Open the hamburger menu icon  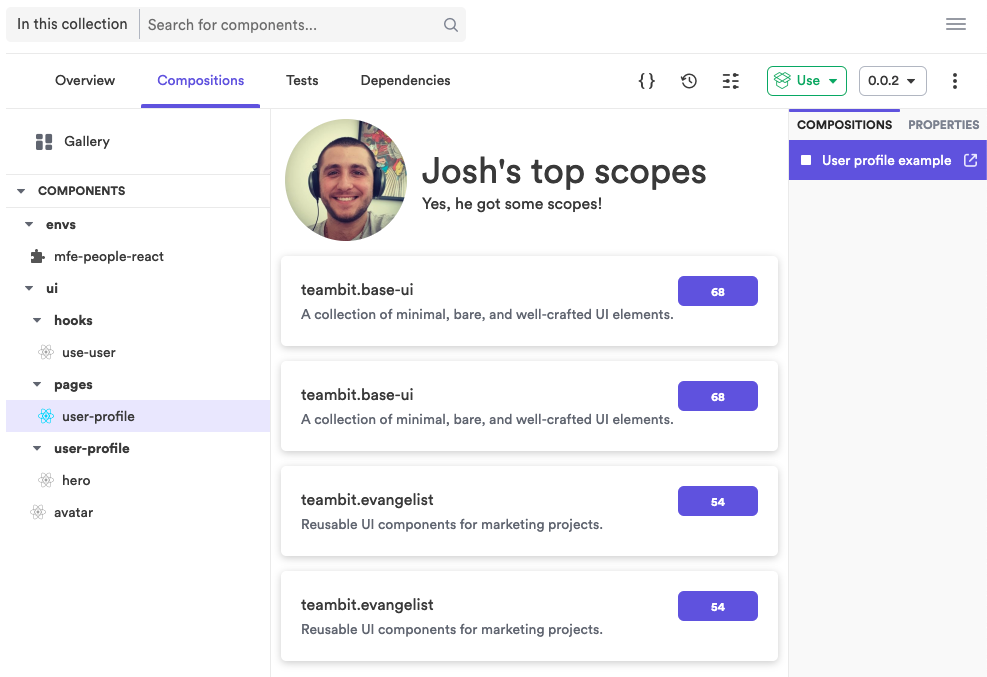click(x=956, y=24)
